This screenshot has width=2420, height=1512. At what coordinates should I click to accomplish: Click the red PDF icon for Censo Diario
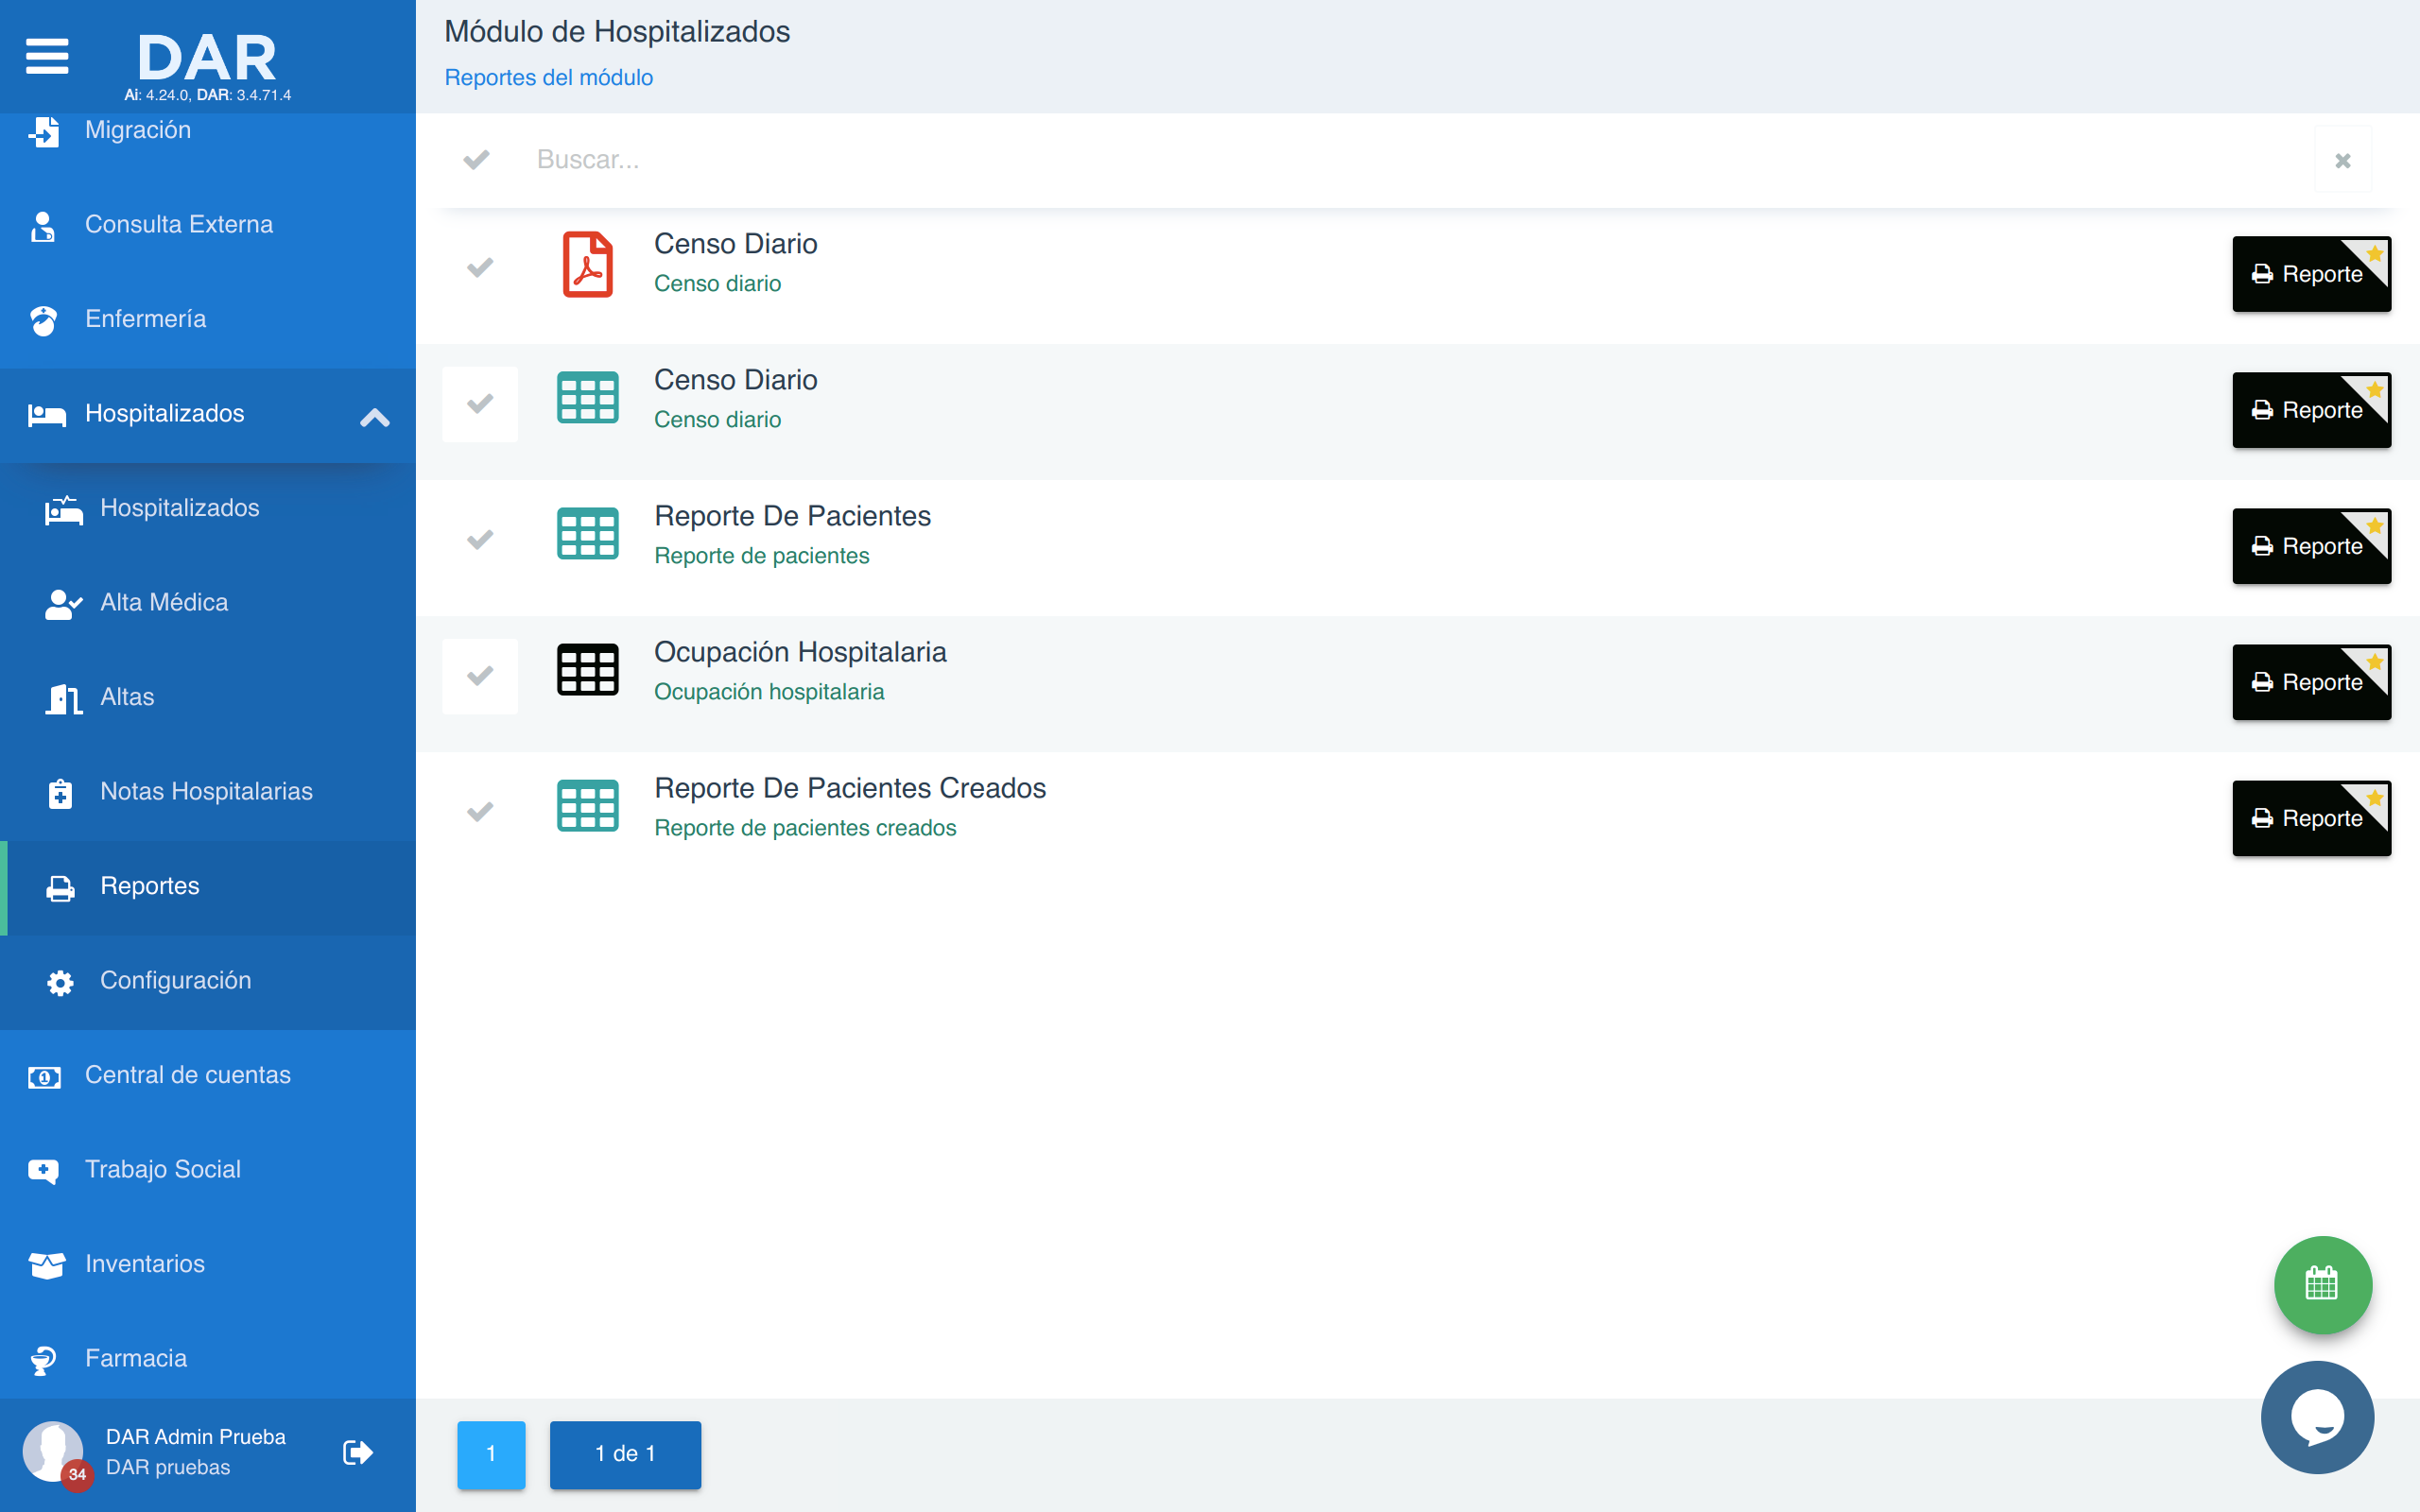click(587, 265)
